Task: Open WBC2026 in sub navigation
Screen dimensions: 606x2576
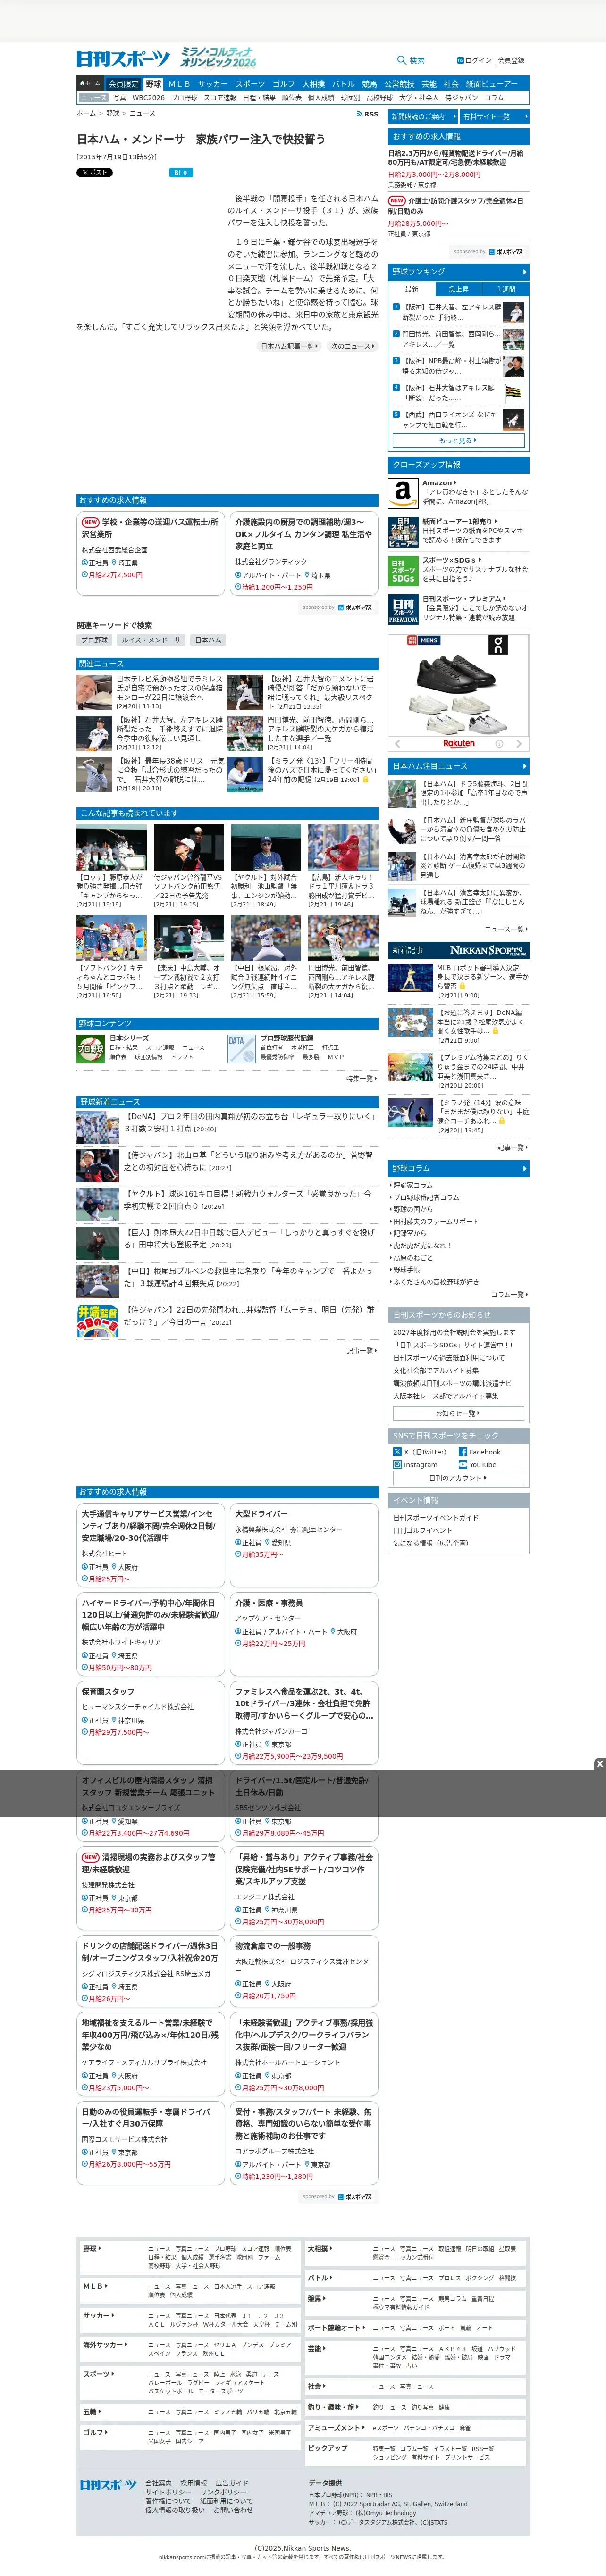Action: pyautogui.click(x=148, y=98)
